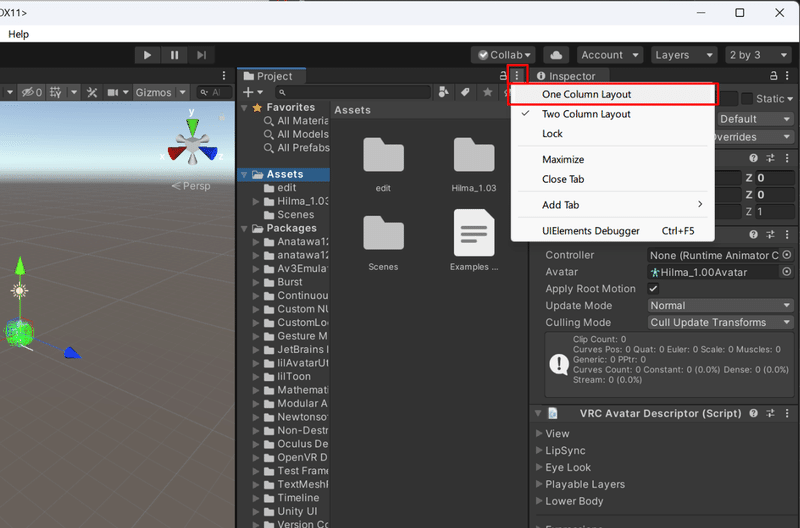The width and height of the screenshot is (800, 528).
Task: Click the Project window three-dot menu
Action: 517,76
